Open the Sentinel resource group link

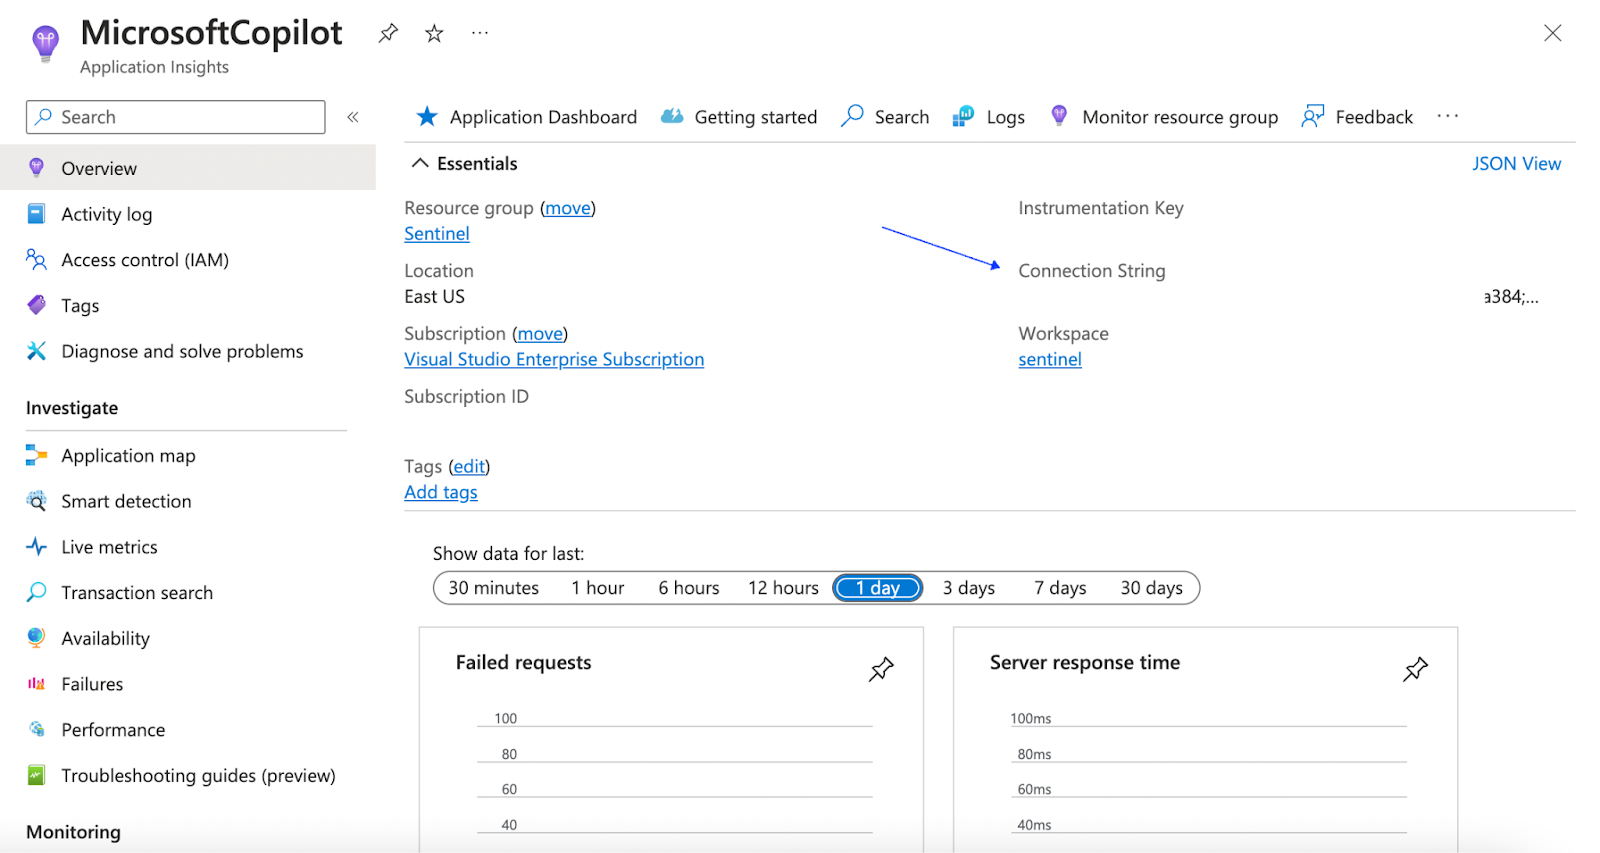pos(437,233)
